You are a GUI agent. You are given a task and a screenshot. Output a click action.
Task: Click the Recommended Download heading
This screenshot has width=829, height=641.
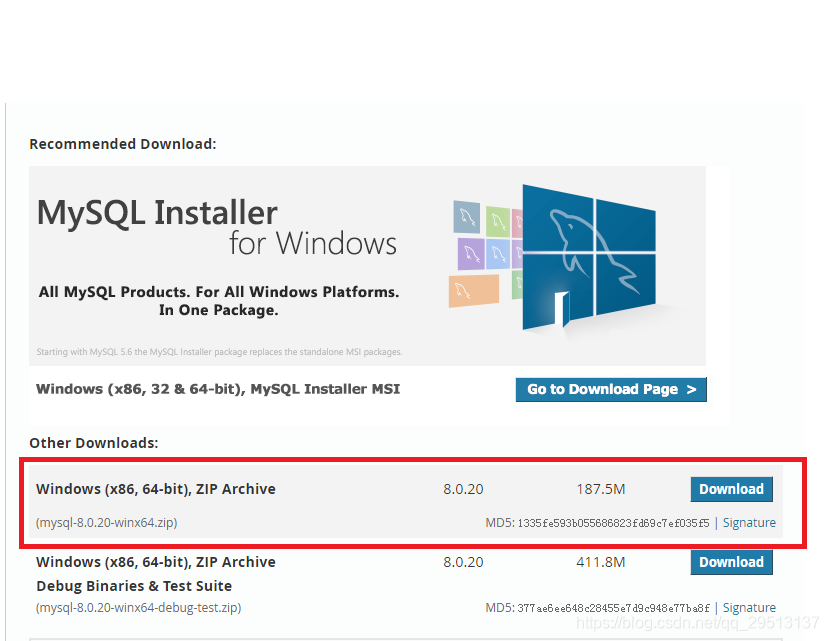click(x=123, y=144)
